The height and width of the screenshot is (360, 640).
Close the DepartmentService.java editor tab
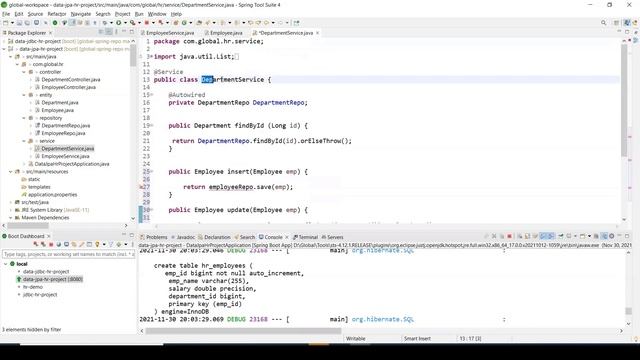(x=317, y=33)
